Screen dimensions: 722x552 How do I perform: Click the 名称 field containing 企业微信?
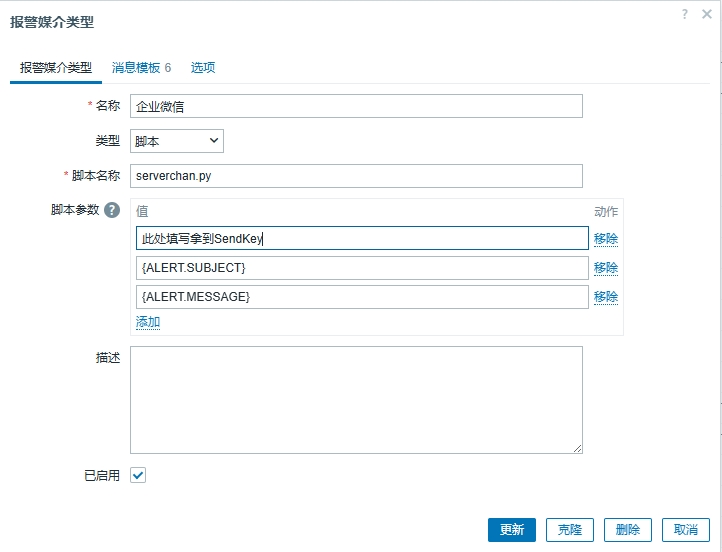(356, 106)
